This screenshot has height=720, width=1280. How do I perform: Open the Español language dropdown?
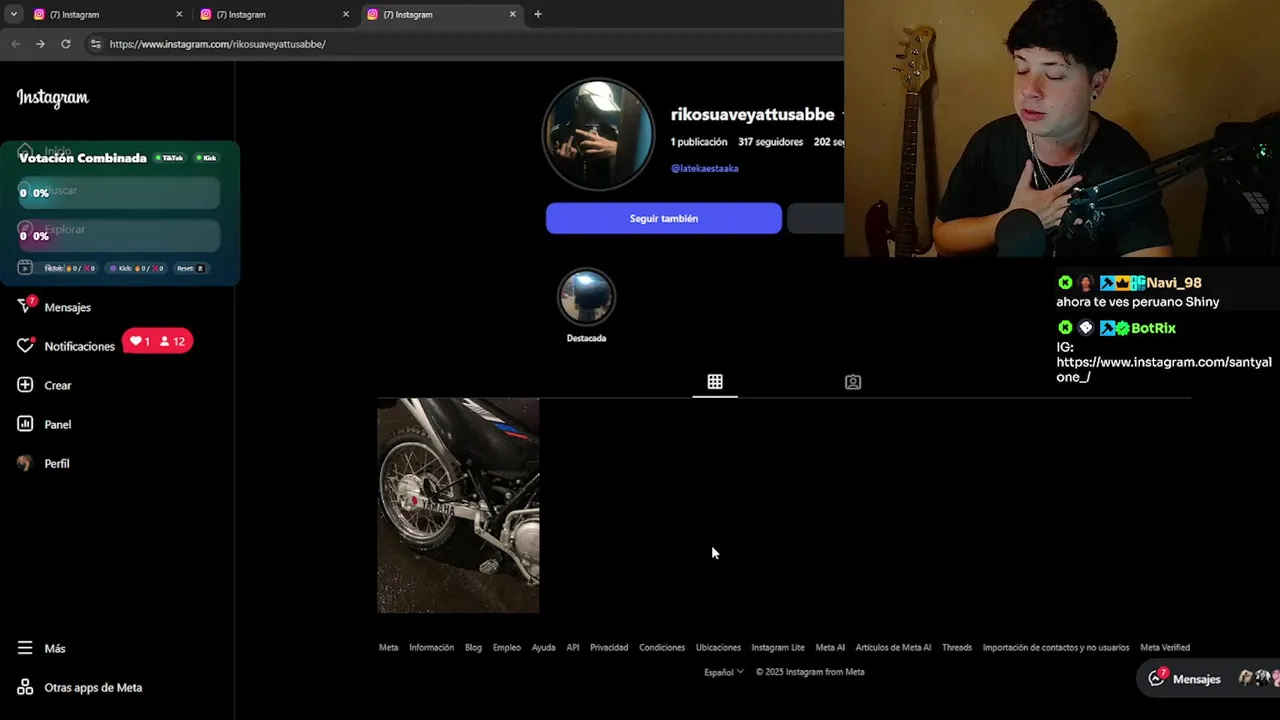(724, 672)
